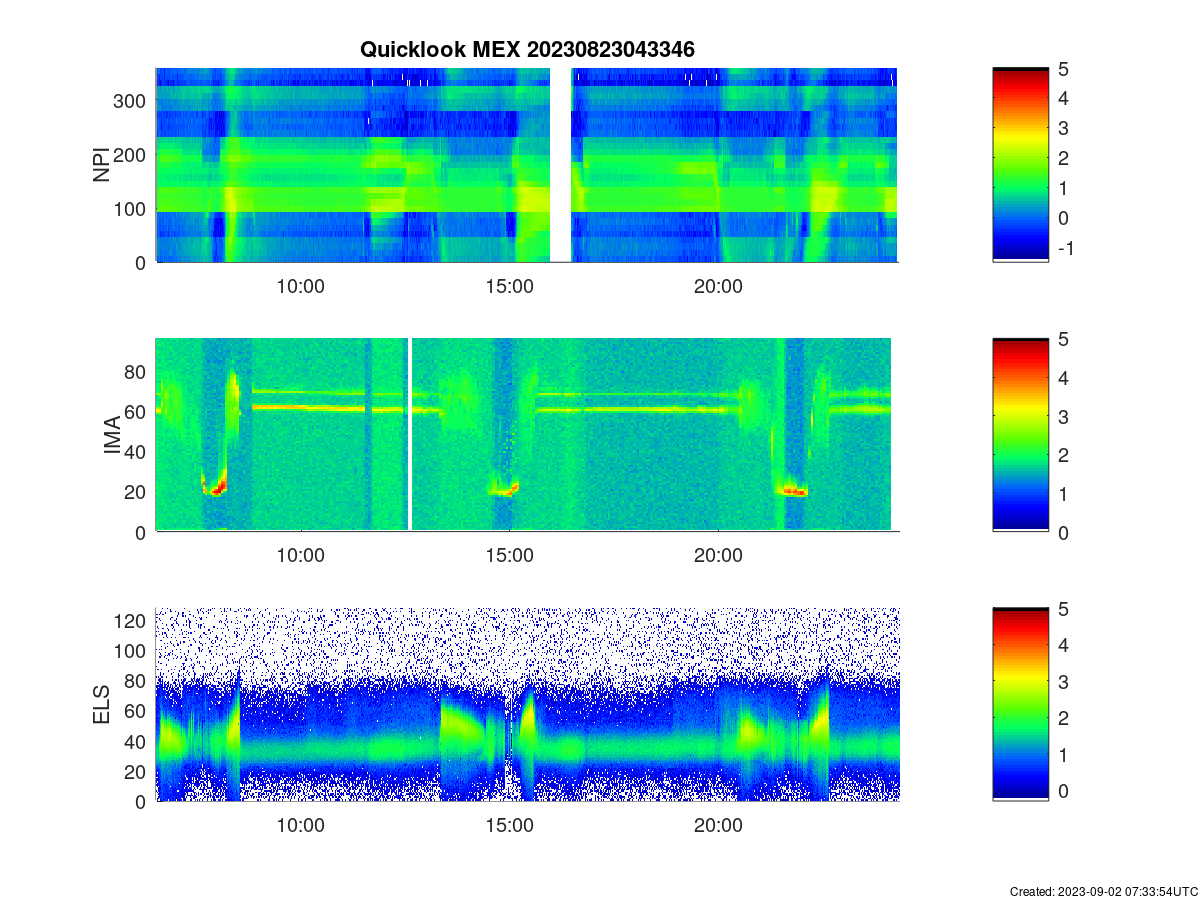Click the 0 label on the IMA colorbar

coord(1064,532)
